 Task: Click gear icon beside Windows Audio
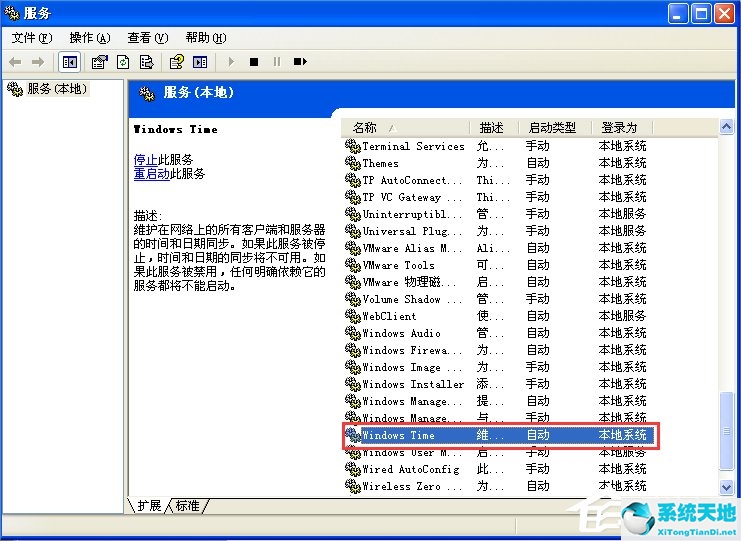tap(353, 333)
